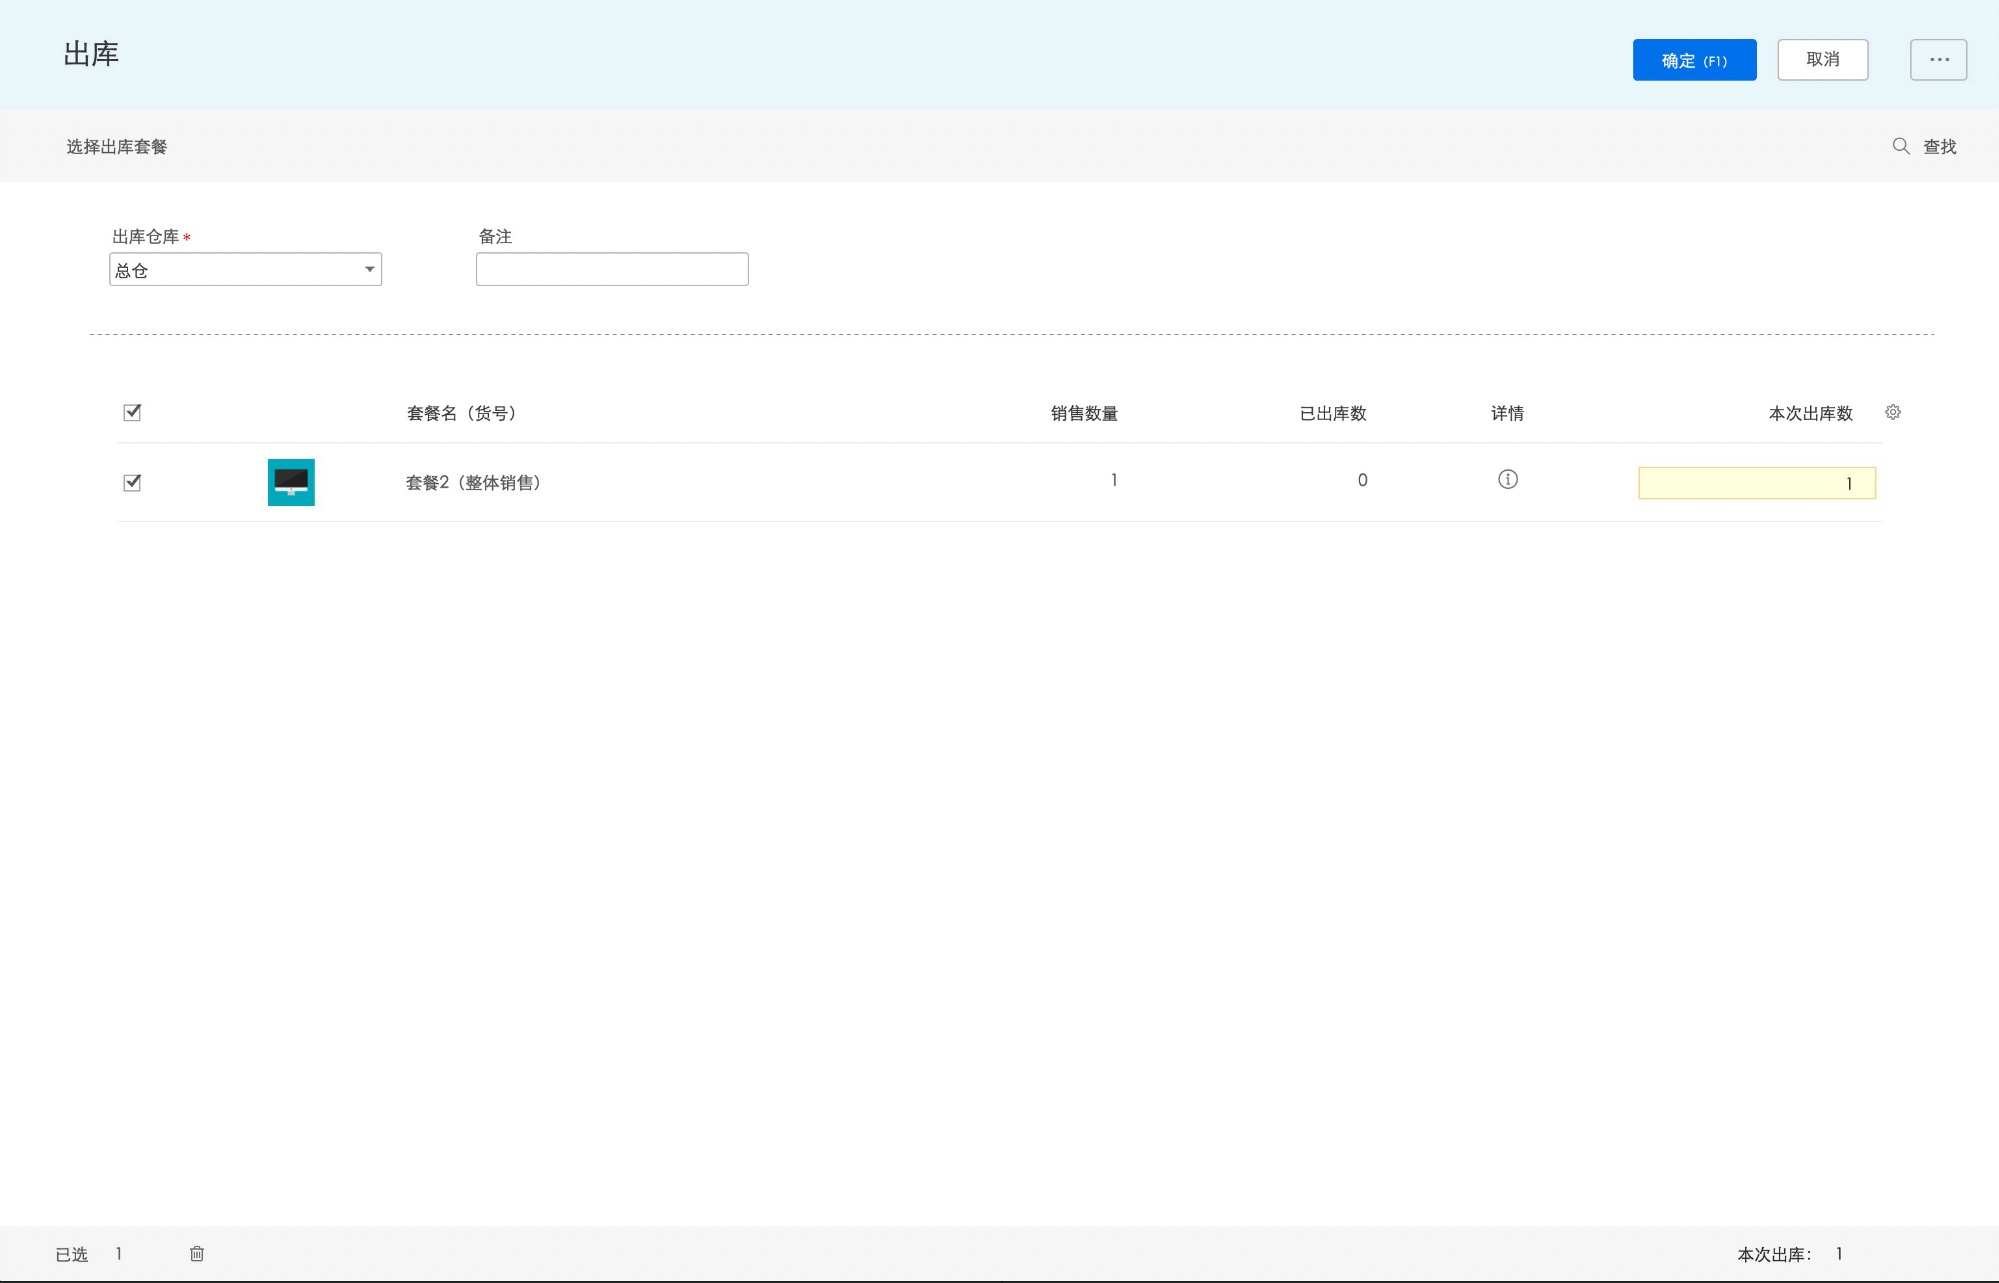Select the 套餐2（整体销售）row name
Screen dimensions: 1999x1283
coord(474,482)
